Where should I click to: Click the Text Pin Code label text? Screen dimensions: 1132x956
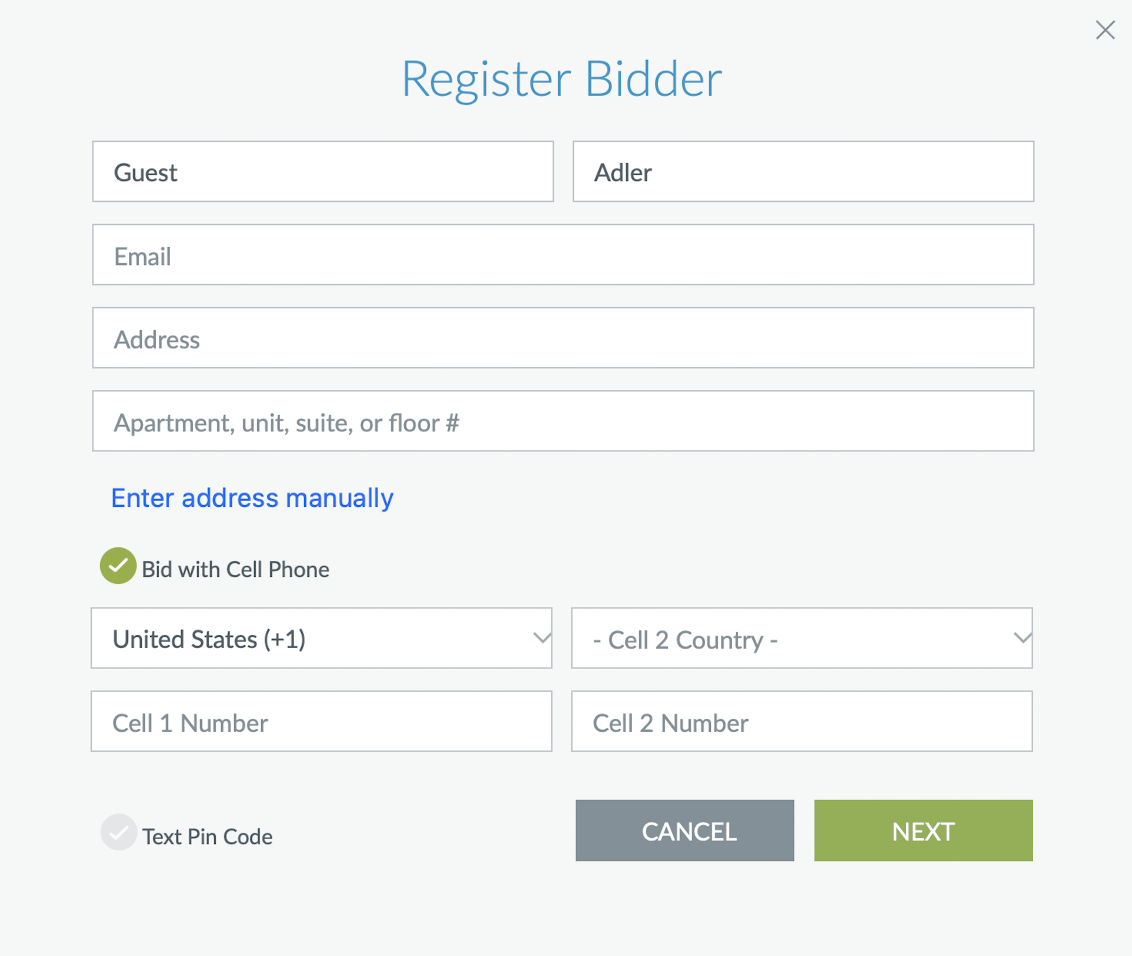[x=208, y=837]
